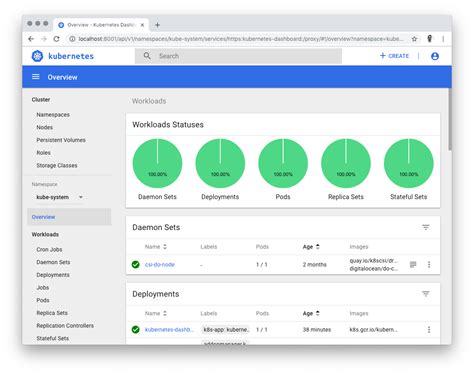The image size is (474, 374).
Task: Click the CREATE button
Action: pos(394,56)
